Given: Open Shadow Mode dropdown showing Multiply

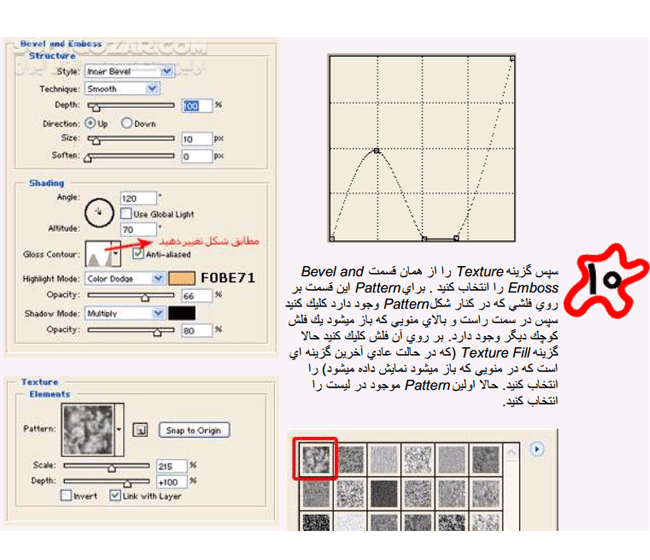Looking at the screenshot, I should click(x=124, y=313).
